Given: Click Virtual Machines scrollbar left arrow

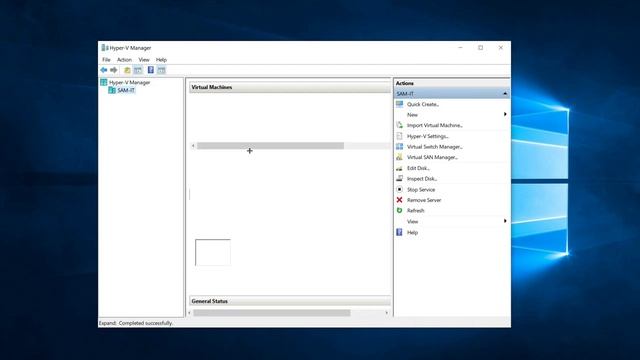Looking at the screenshot, I should (193, 146).
